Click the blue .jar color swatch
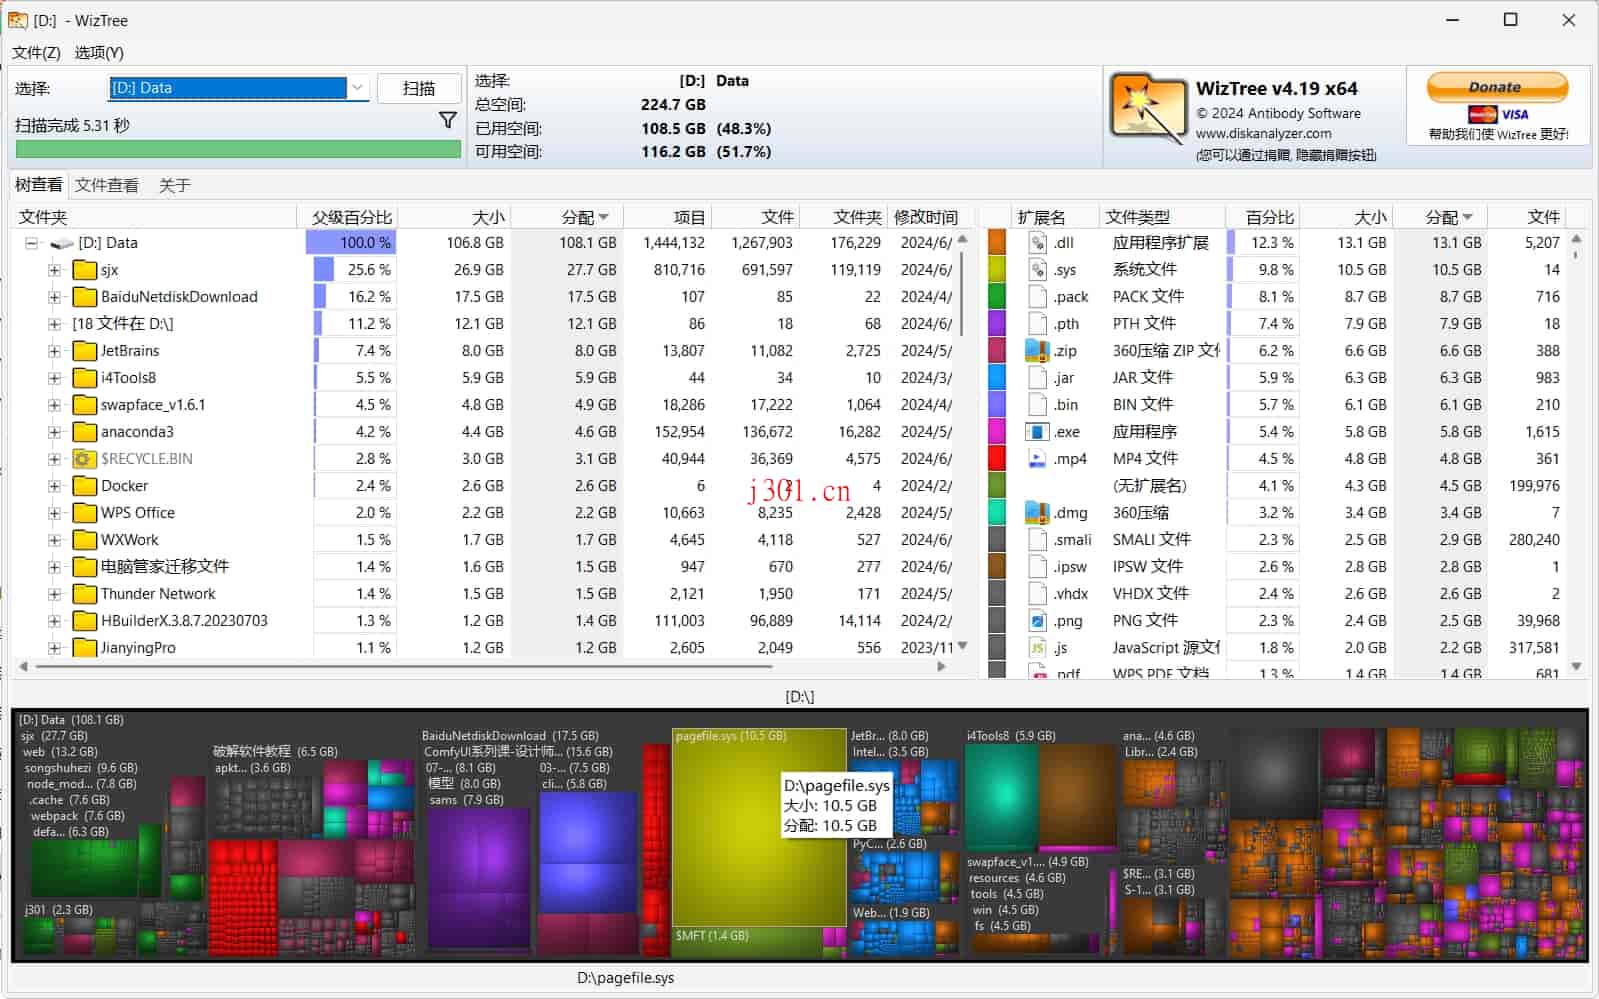1599x999 pixels. click(997, 377)
